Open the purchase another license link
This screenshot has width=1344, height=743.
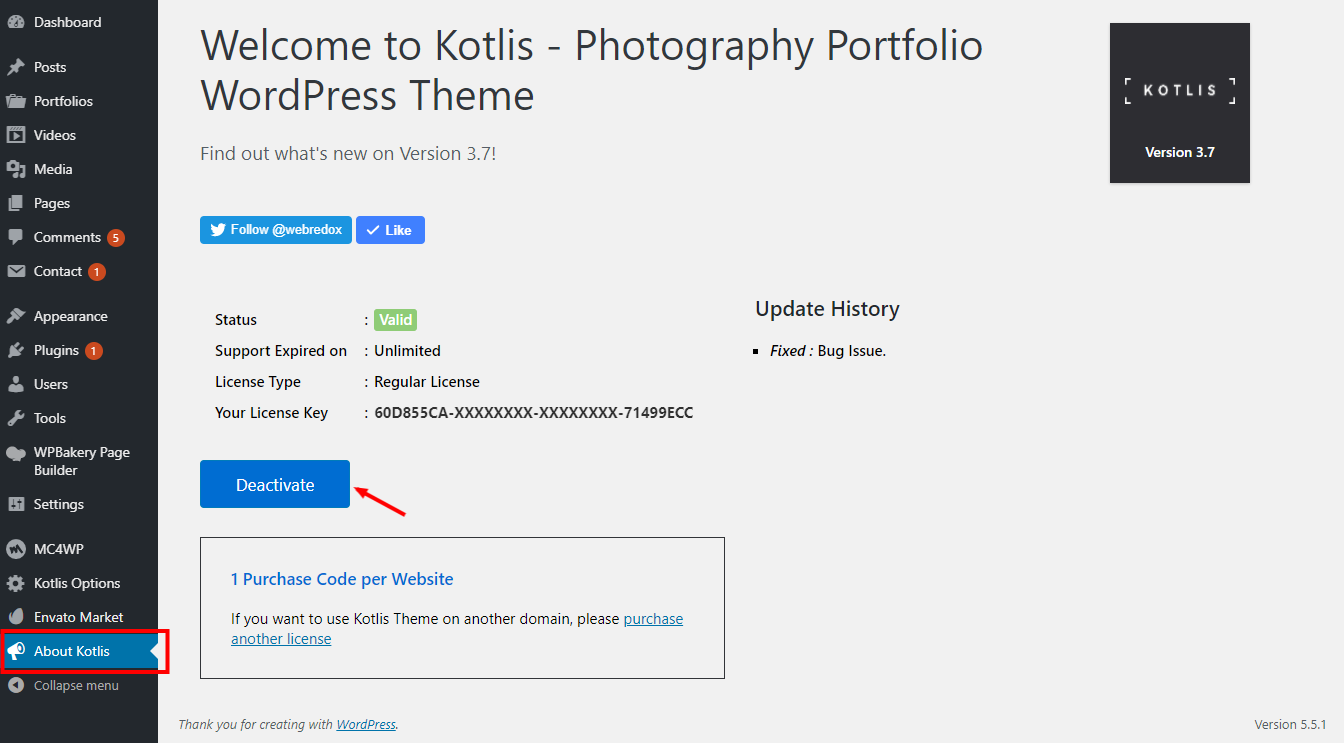(x=653, y=619)
